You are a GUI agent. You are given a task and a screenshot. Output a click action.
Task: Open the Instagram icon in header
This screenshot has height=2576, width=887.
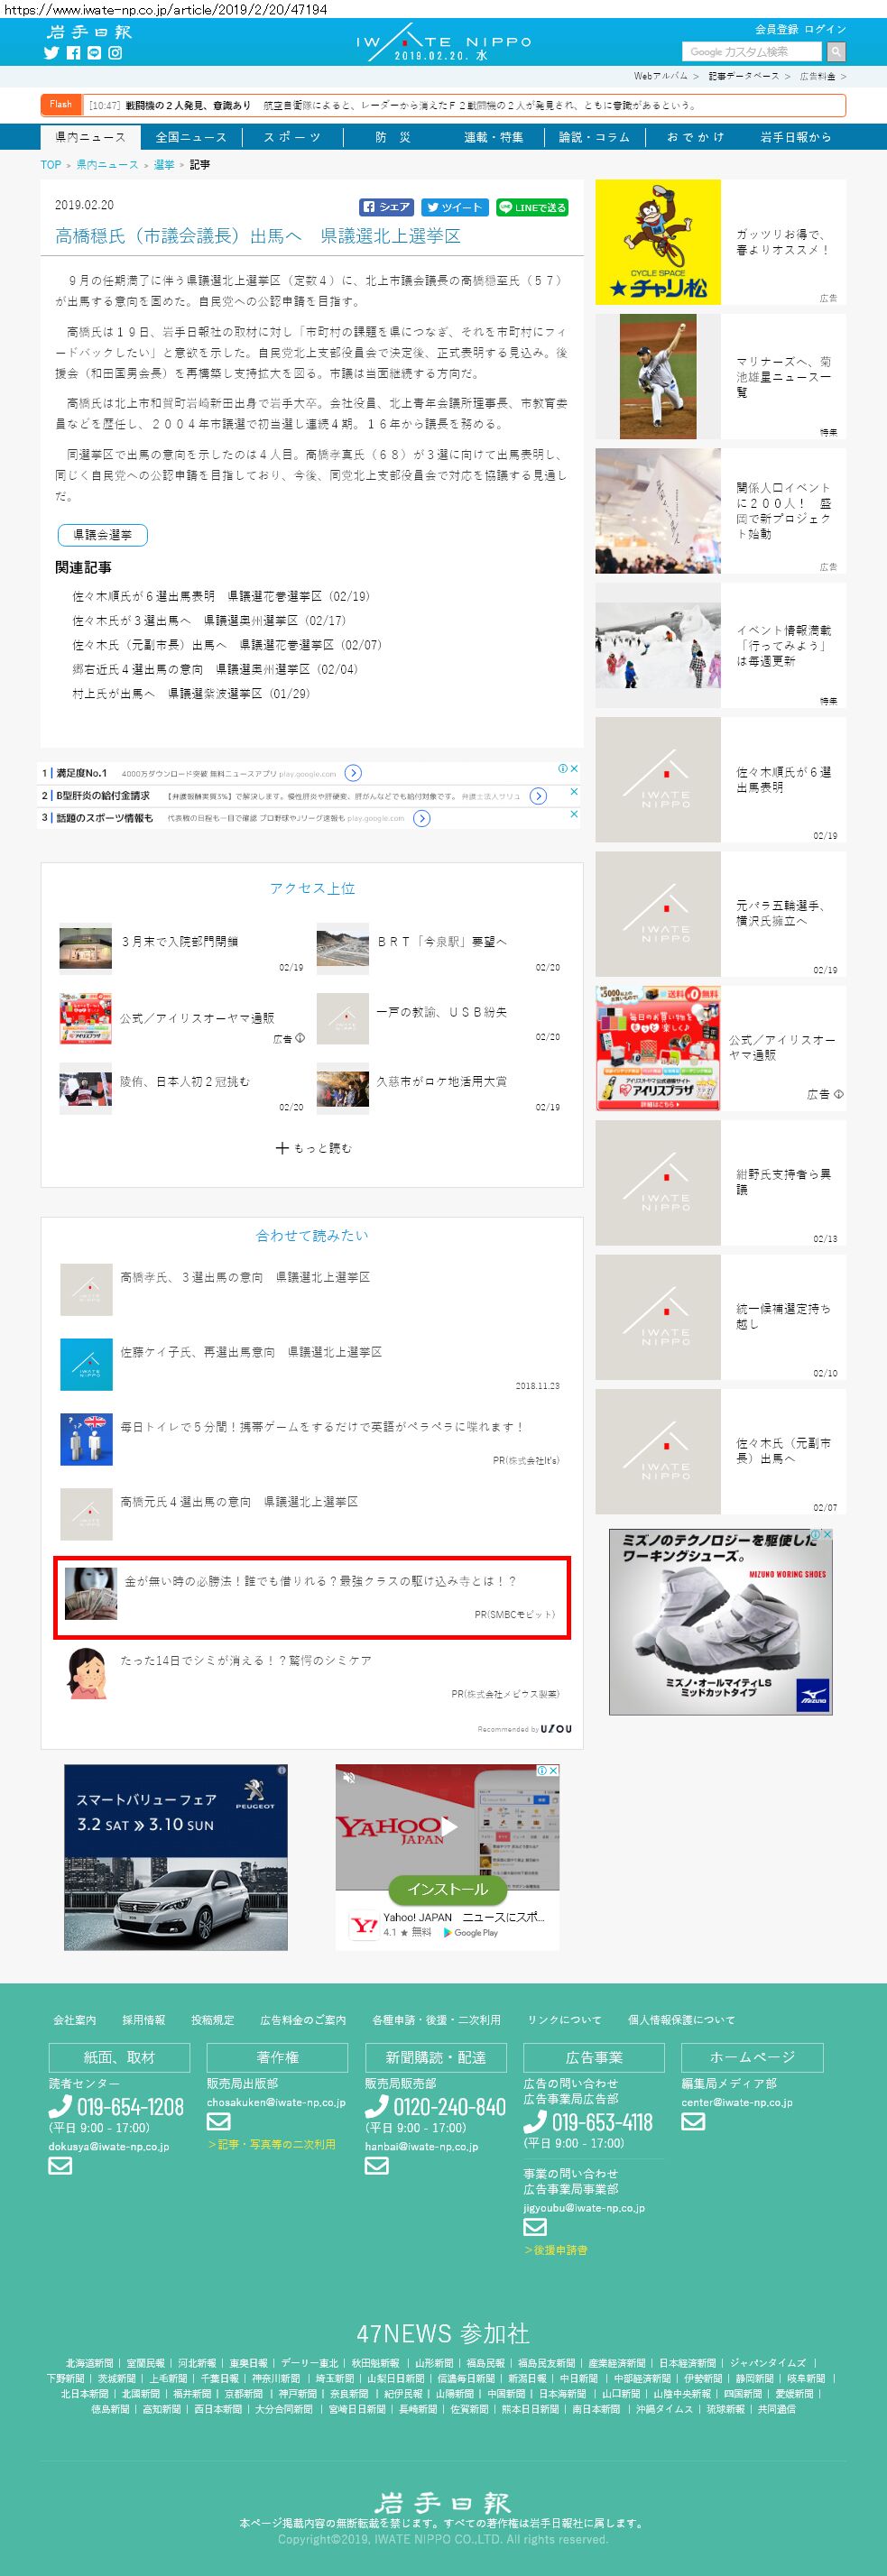coord(115,53)
